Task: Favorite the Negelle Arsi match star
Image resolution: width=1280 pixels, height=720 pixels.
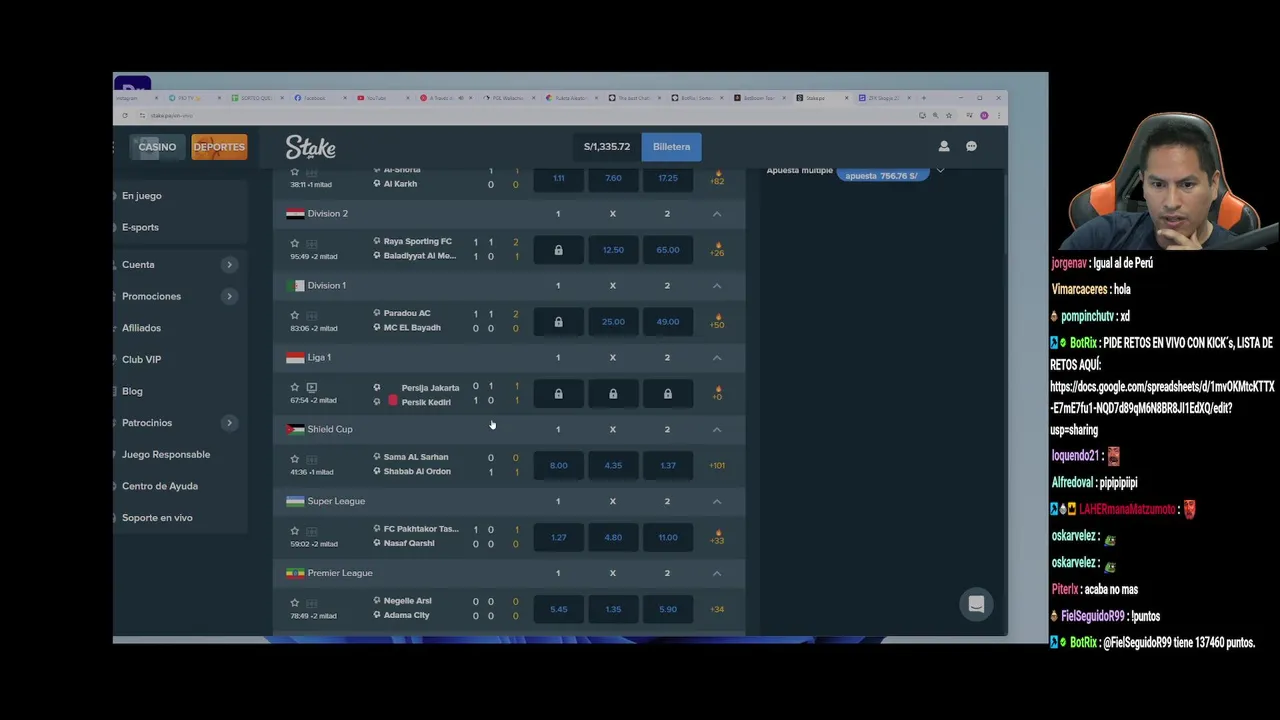Action: point(294,603)
